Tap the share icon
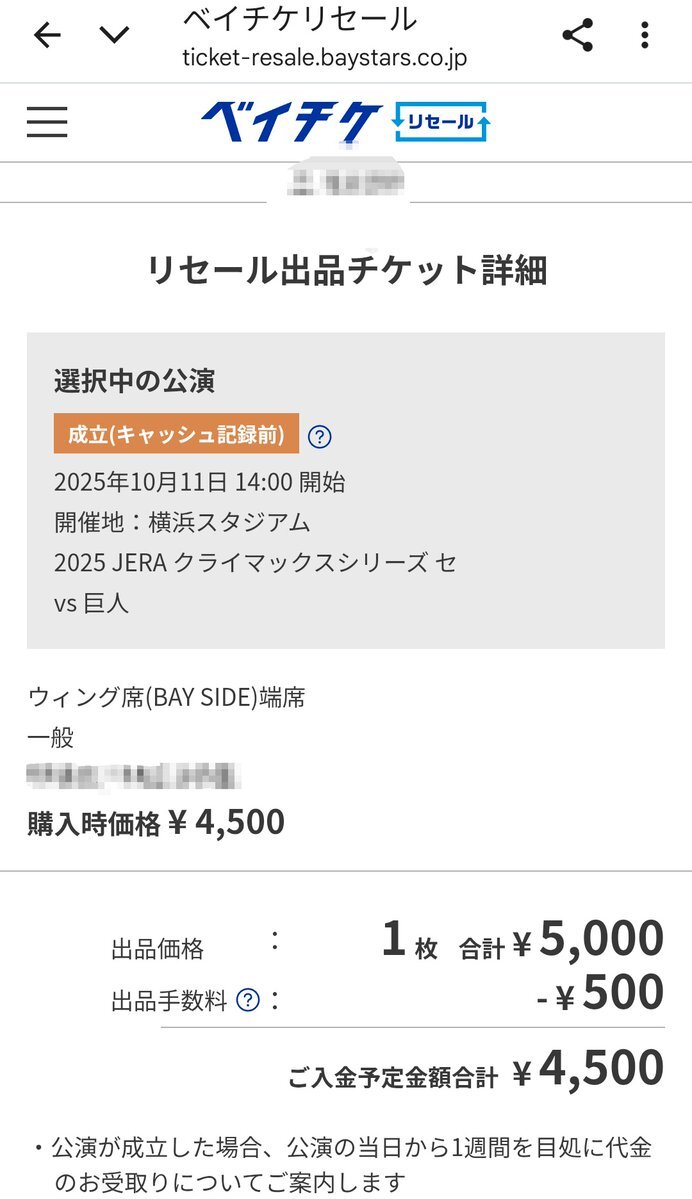692x1199 pixels. coord(578,36)
